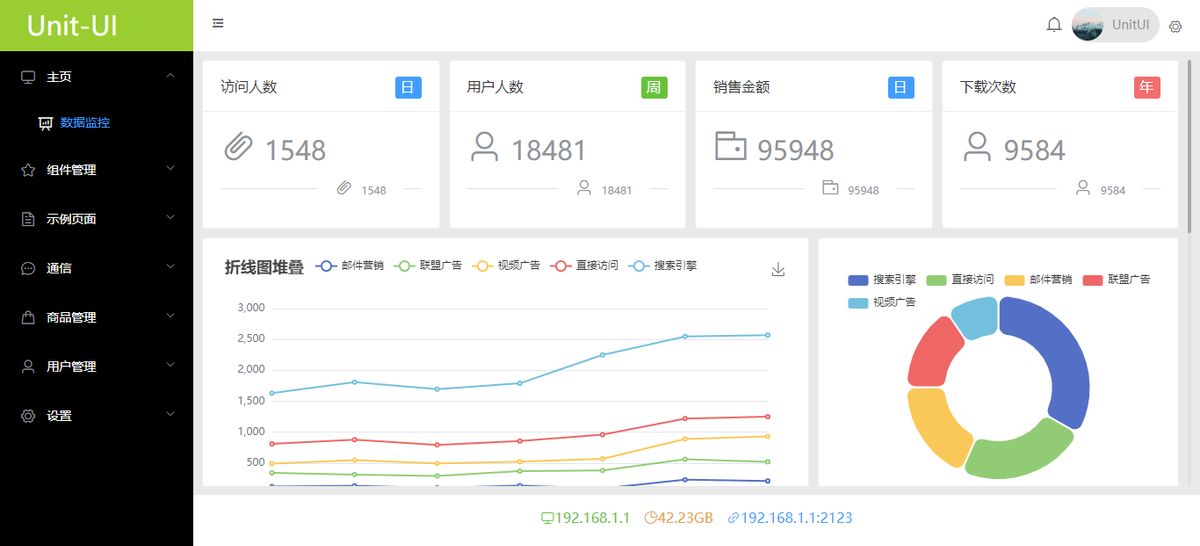Click the UnitUI user profile button
This screenshot has height=546, width=1200.
(x=1114, y=25)
